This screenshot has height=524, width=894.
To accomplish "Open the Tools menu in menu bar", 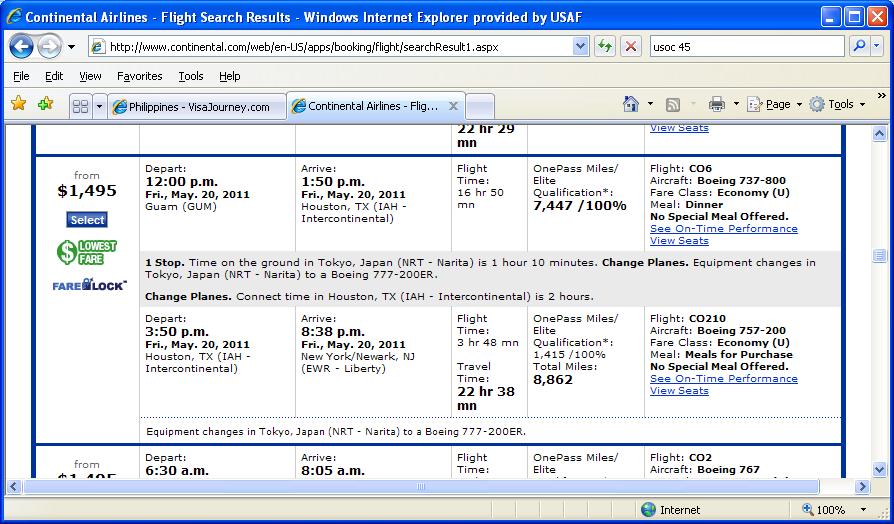I will 191,76.
